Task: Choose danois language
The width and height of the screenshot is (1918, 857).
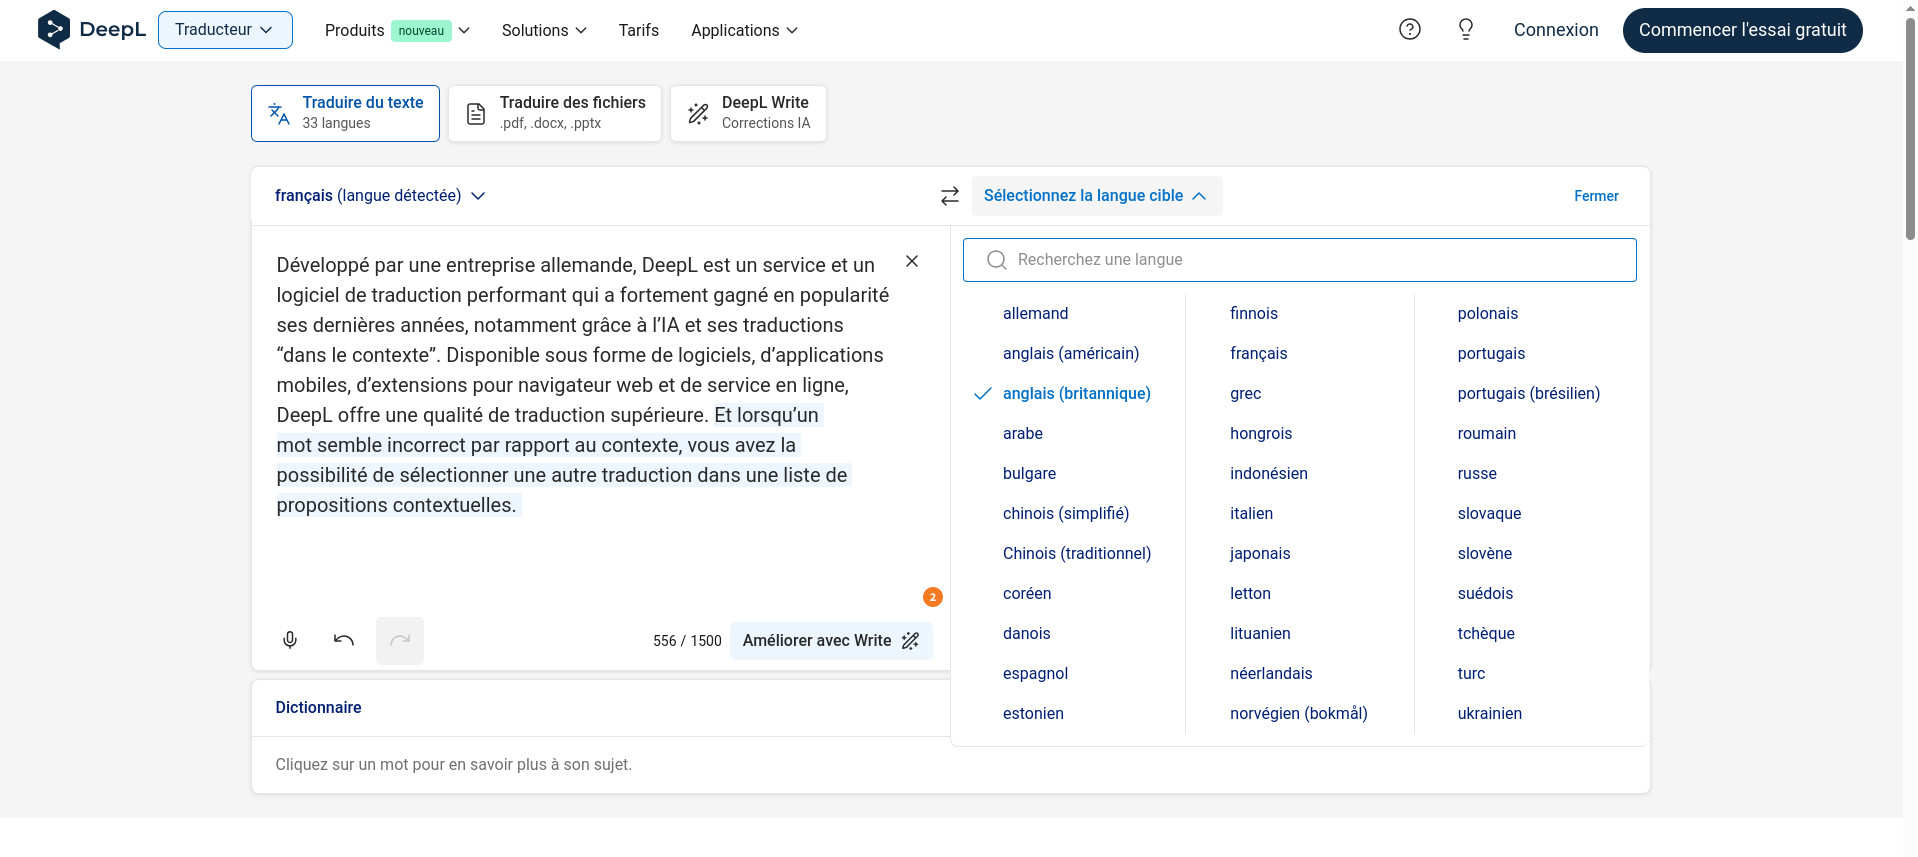Action: click(1027, 633)
